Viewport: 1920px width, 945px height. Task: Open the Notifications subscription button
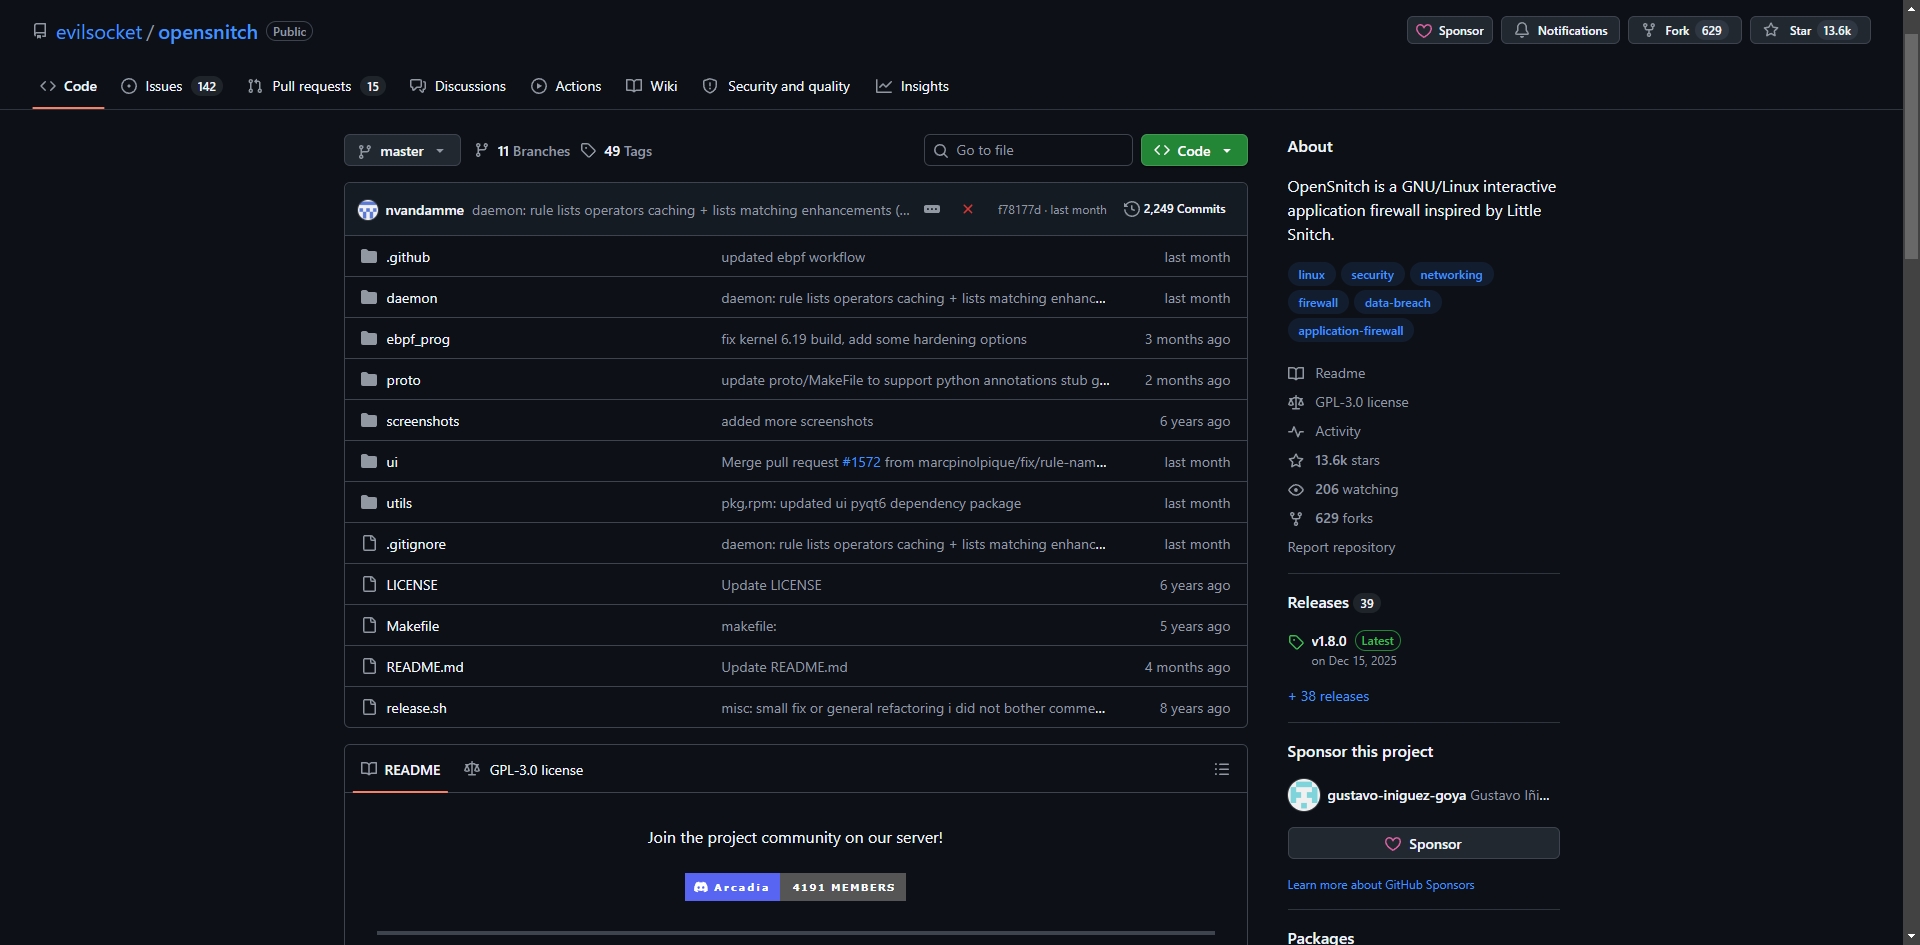click(x=1560, y=31)
